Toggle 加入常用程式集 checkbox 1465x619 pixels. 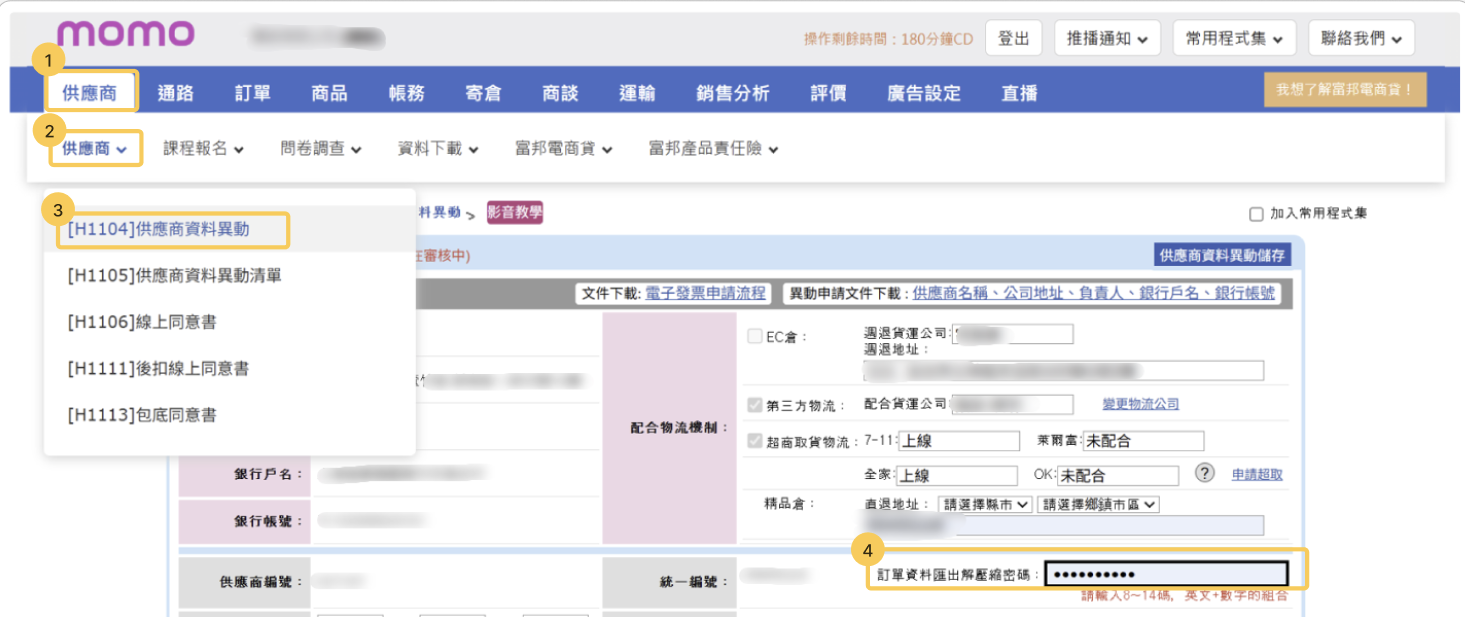coord(1256,214)
